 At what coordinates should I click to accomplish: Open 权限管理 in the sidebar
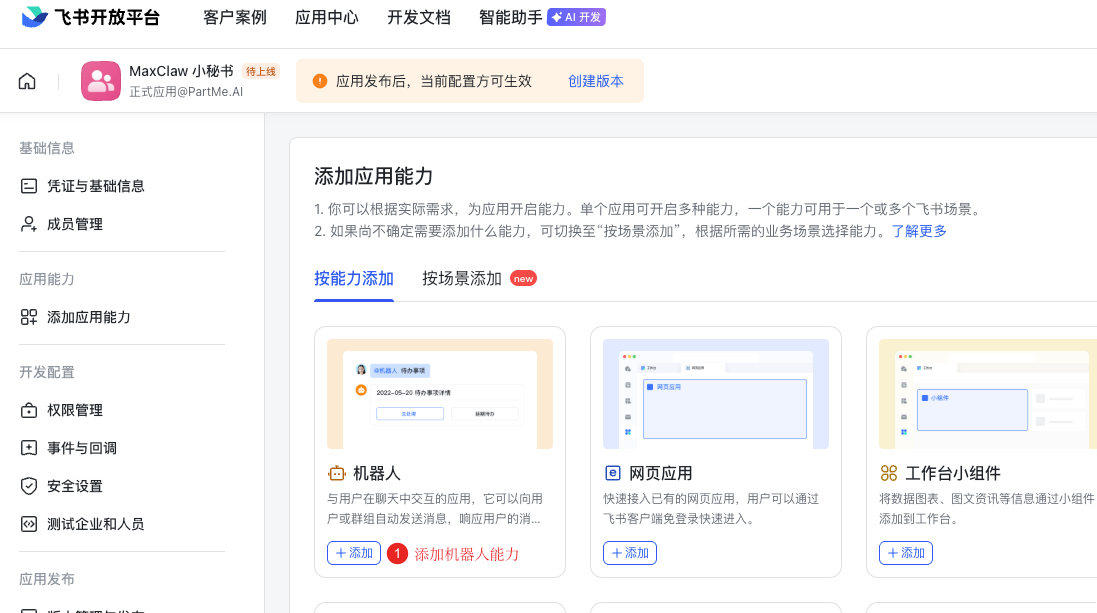74,410
